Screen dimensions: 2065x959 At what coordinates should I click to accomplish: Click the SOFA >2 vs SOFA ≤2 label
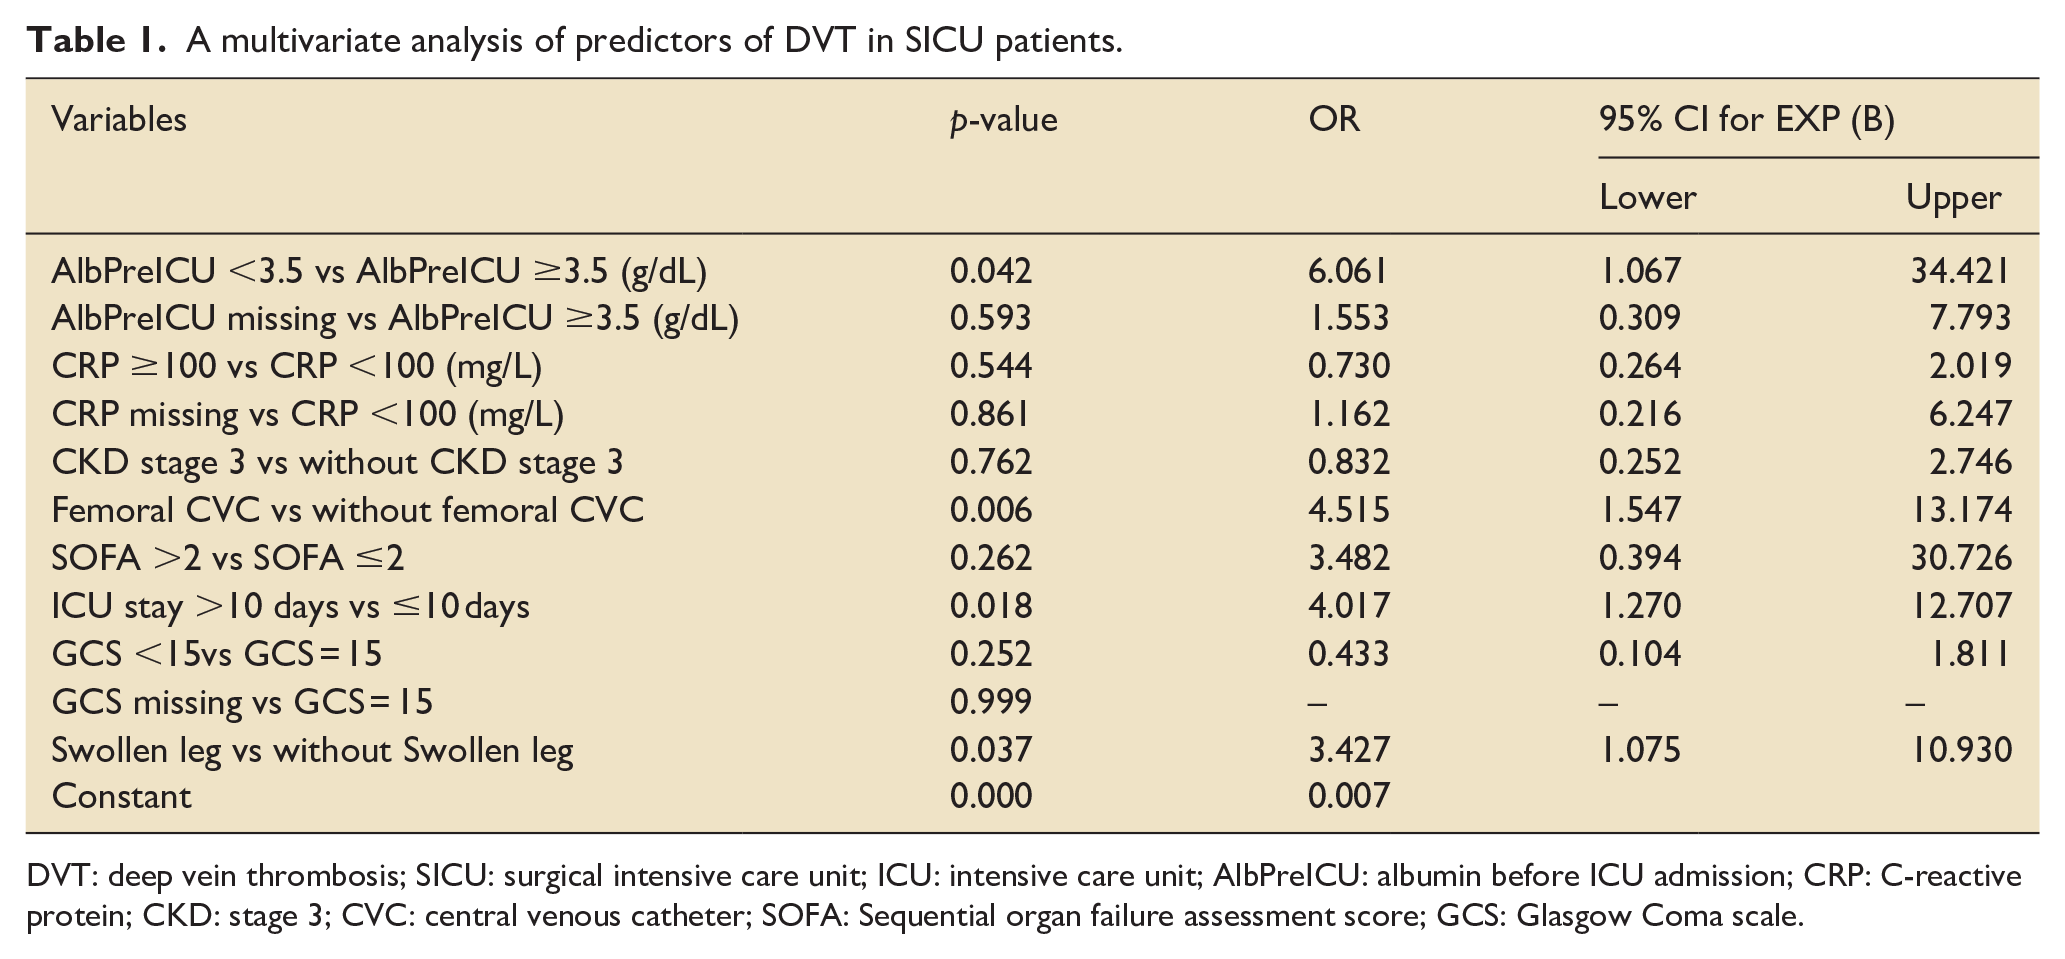click(x=228, y=558)
